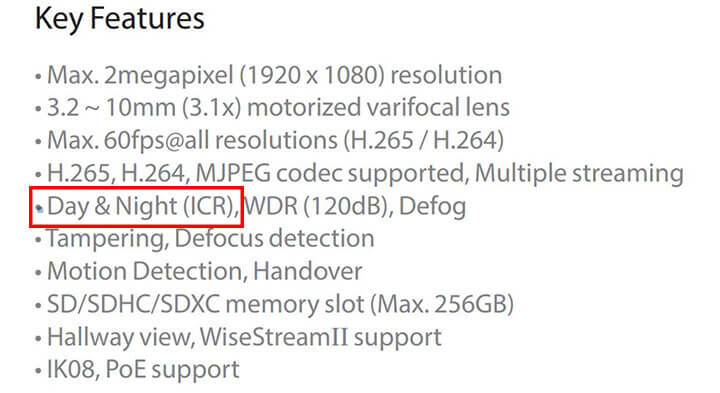The height and width of the screenshot is (393, 720).
Task: Click the bullet before Day & Night
Action: coord(39,209)
